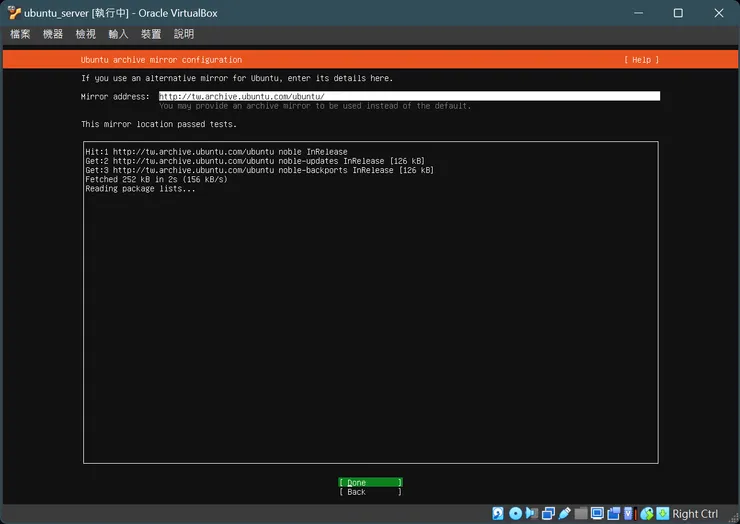The image size is (740, 524).
Task: Click the archive mirror hint text
Action: tap(315, 106)
